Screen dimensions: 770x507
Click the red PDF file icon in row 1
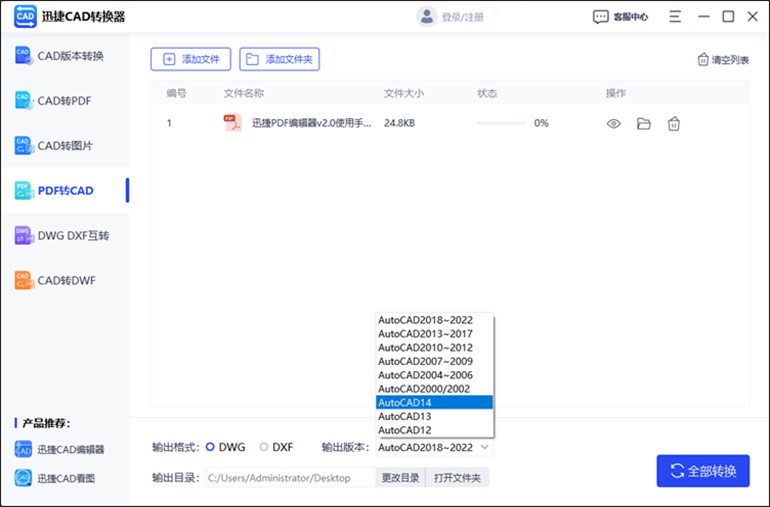[x=233, y=123]
